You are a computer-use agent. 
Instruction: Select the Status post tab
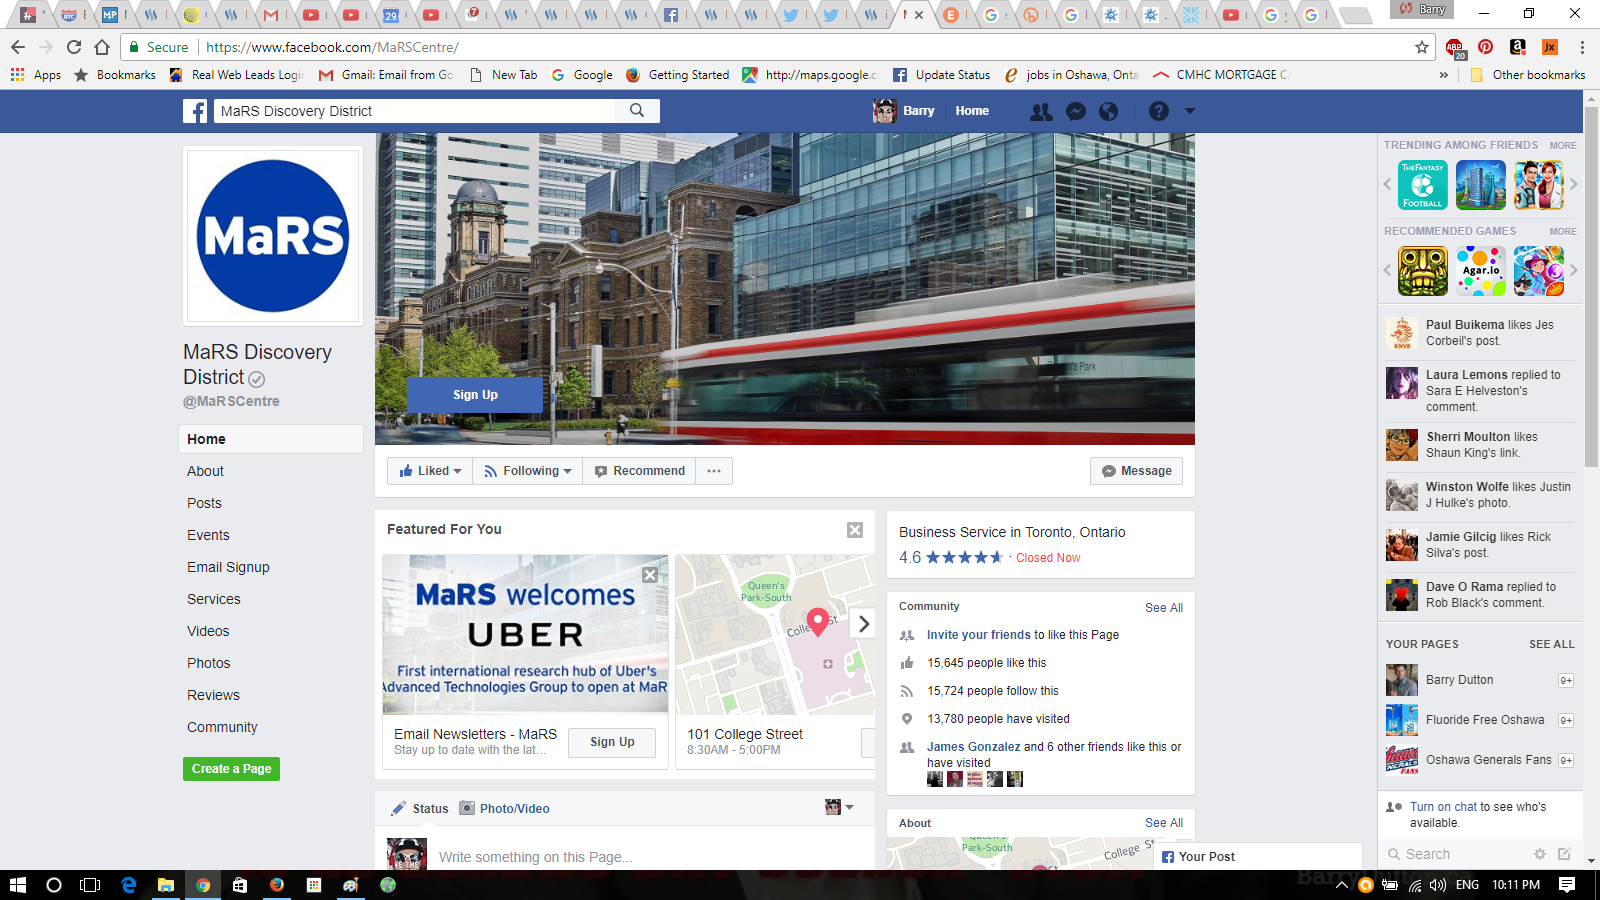tap(420, 809)
